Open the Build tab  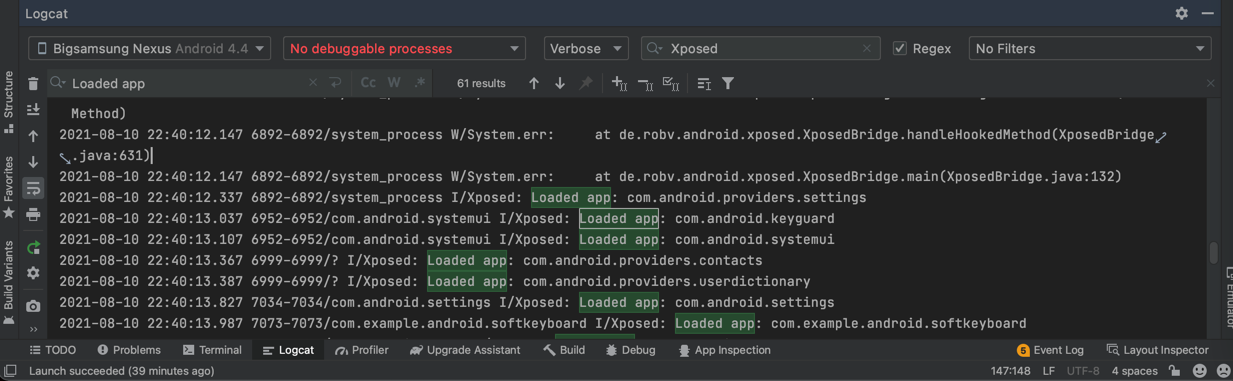tap(564, 350)
